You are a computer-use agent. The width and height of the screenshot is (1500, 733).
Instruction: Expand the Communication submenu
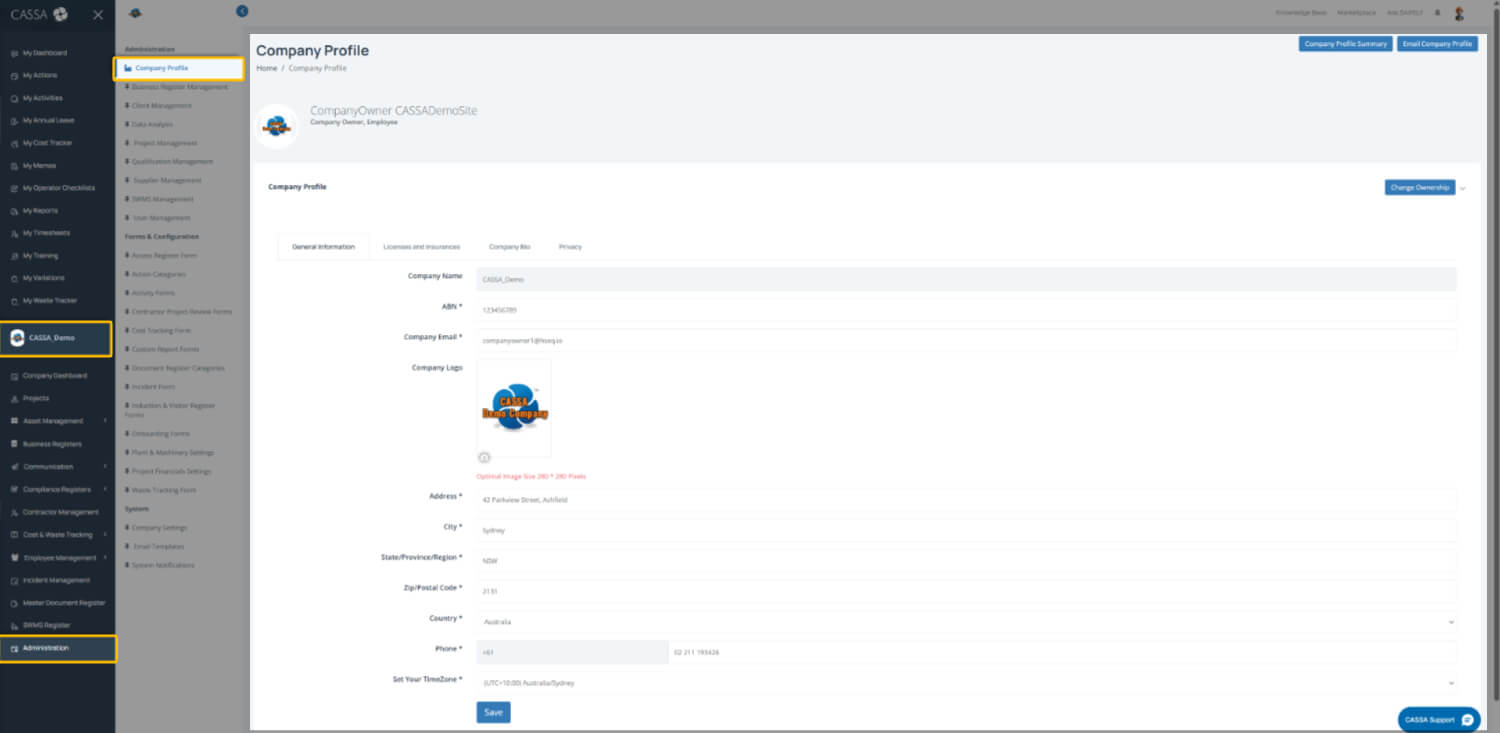104,467
